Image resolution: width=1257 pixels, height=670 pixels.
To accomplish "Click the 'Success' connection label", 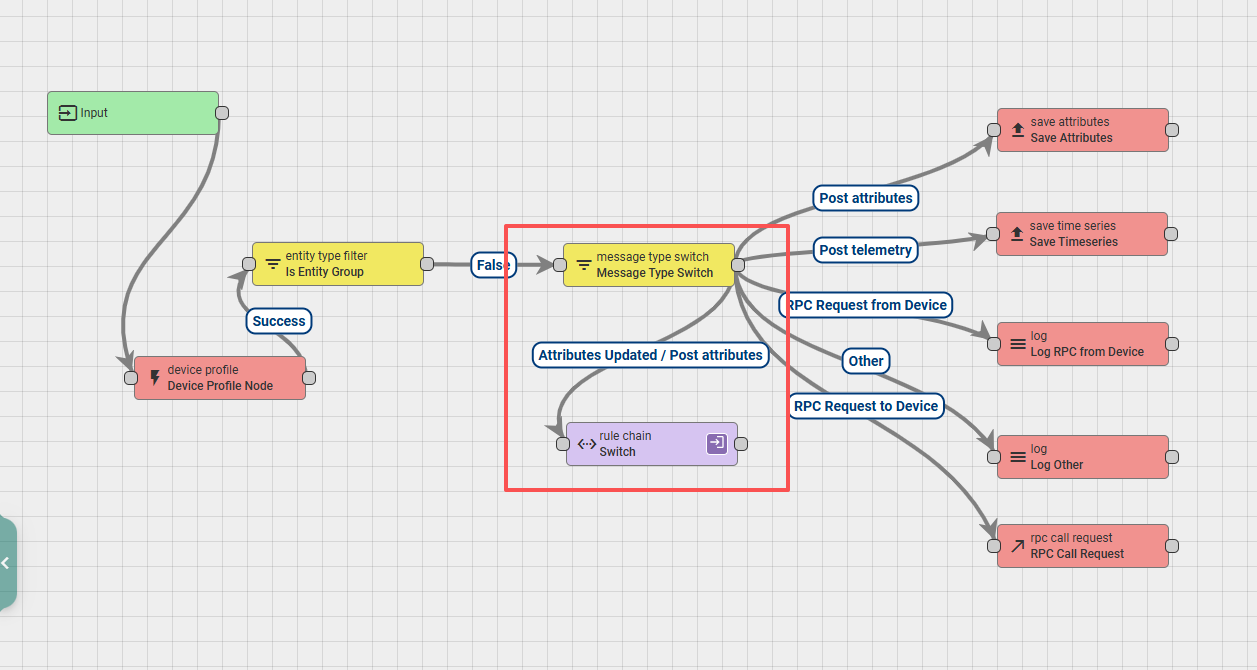I will point(279,321).
